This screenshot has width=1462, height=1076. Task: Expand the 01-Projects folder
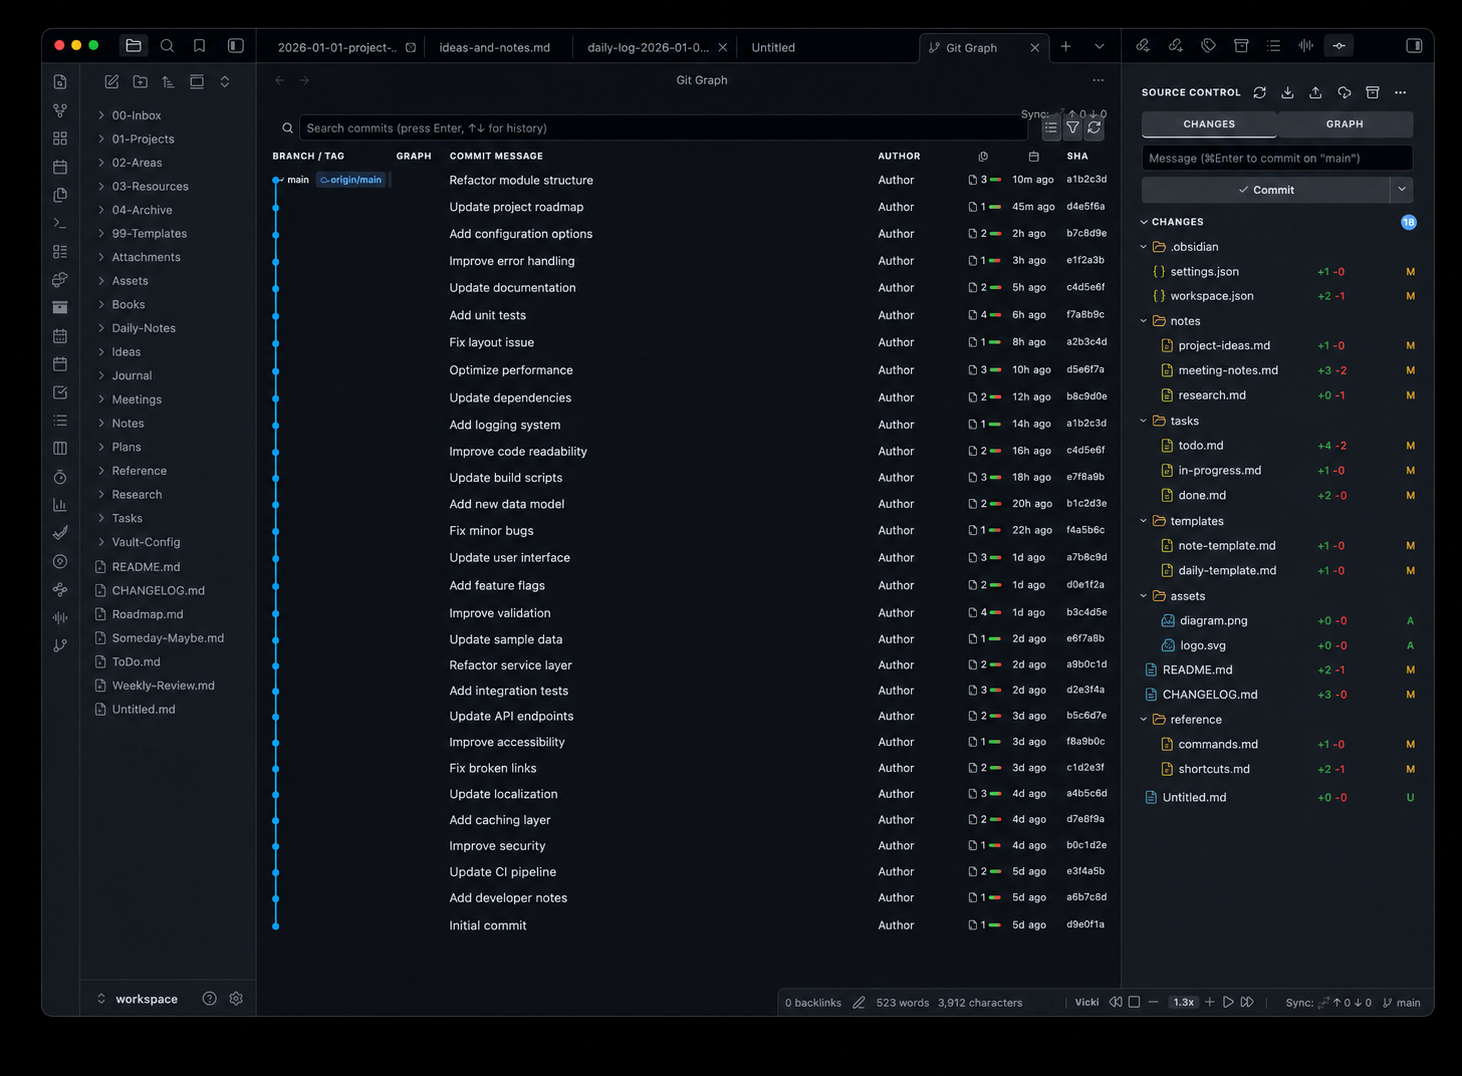tap(143, 139)
